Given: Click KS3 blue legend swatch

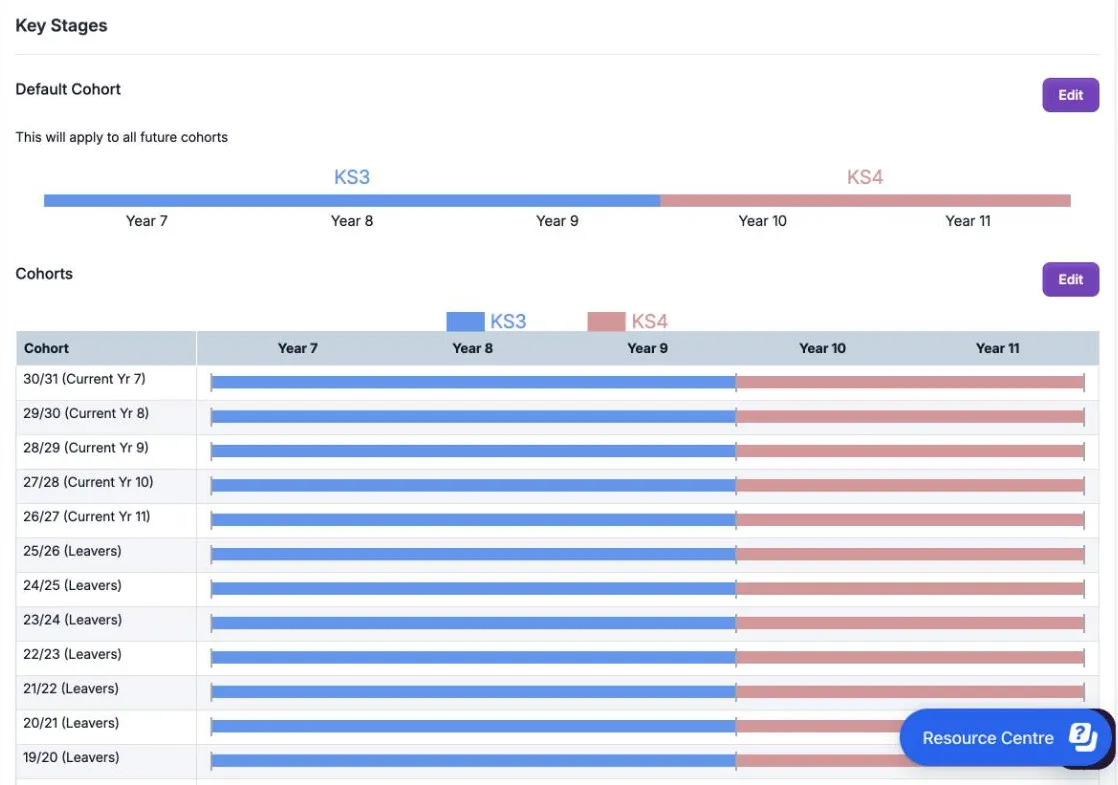Looking at the screenshot, I should (465, 322).
